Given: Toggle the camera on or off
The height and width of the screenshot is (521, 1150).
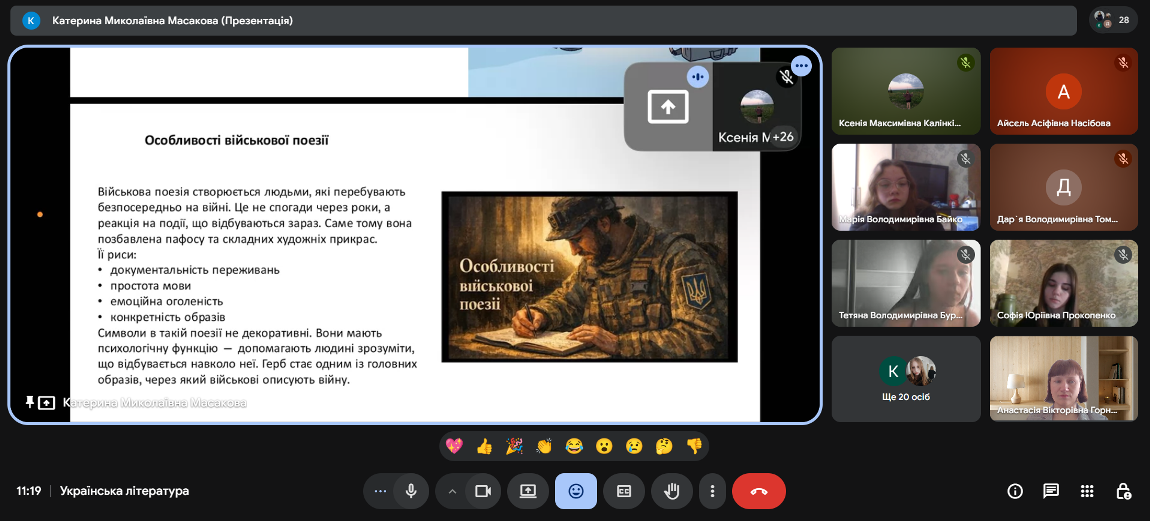Looking at the screenshot, I should coord(483,492).
